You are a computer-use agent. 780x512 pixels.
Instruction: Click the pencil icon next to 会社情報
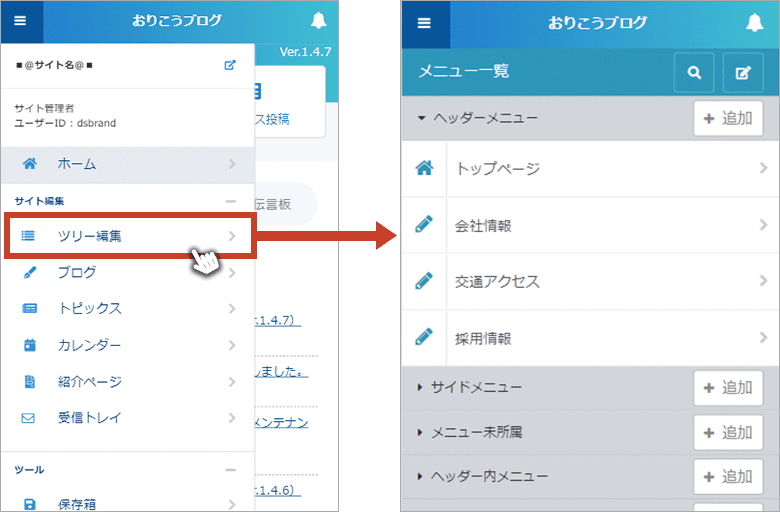pos(424,226)
